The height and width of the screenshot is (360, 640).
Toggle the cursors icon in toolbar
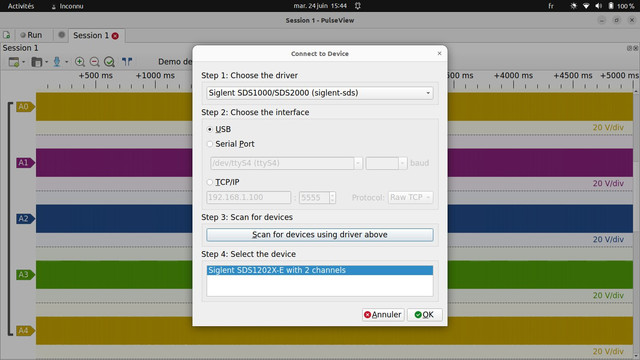(x=127, y=62)
